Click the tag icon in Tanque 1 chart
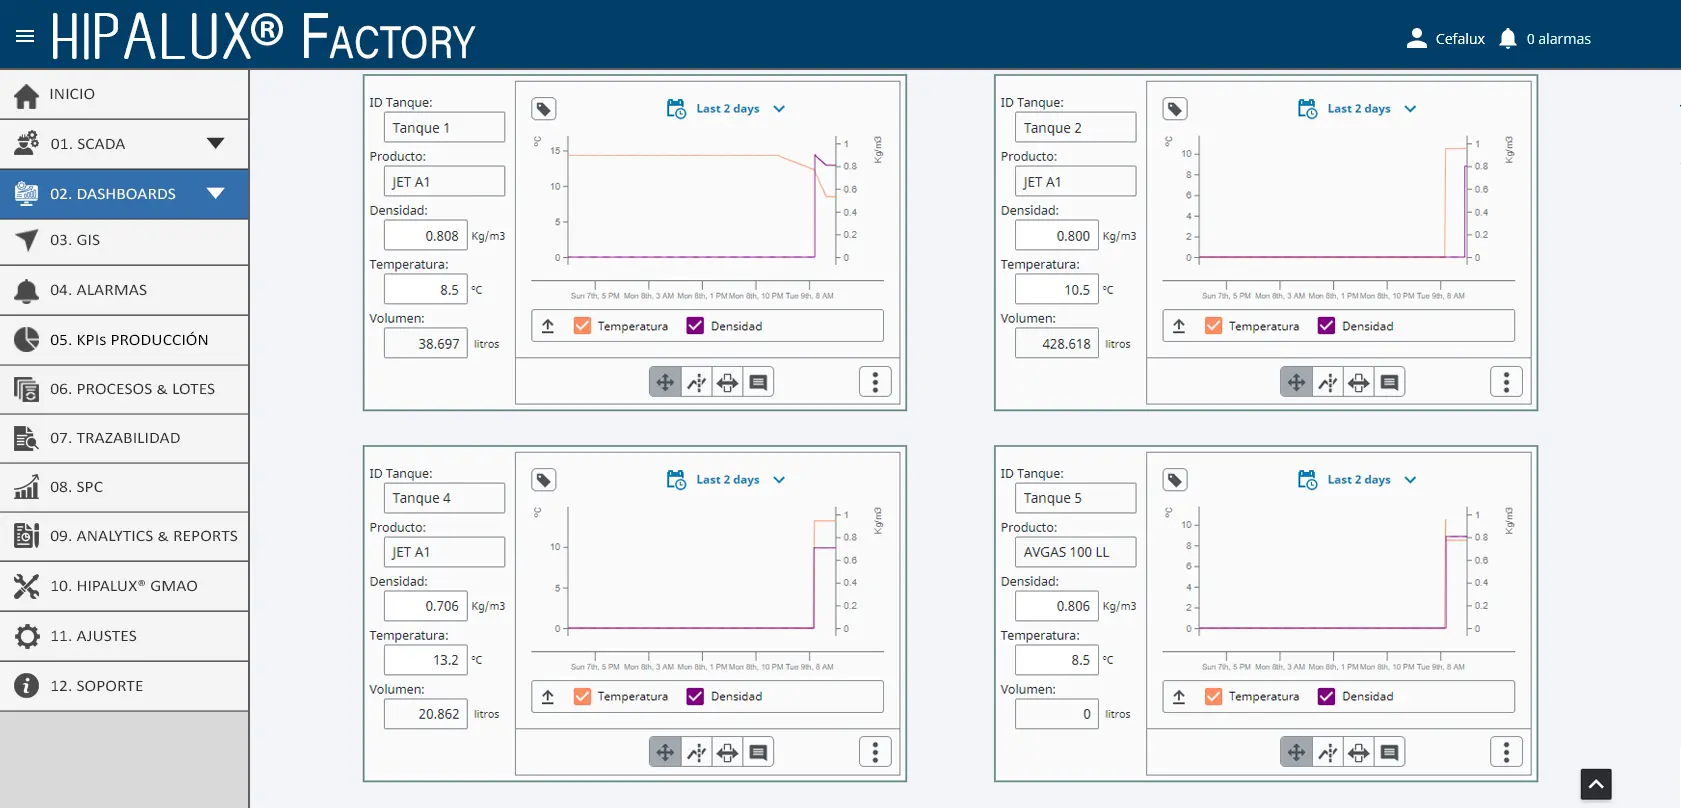The width and height of the screenshot is (1681, 808). 543,109
